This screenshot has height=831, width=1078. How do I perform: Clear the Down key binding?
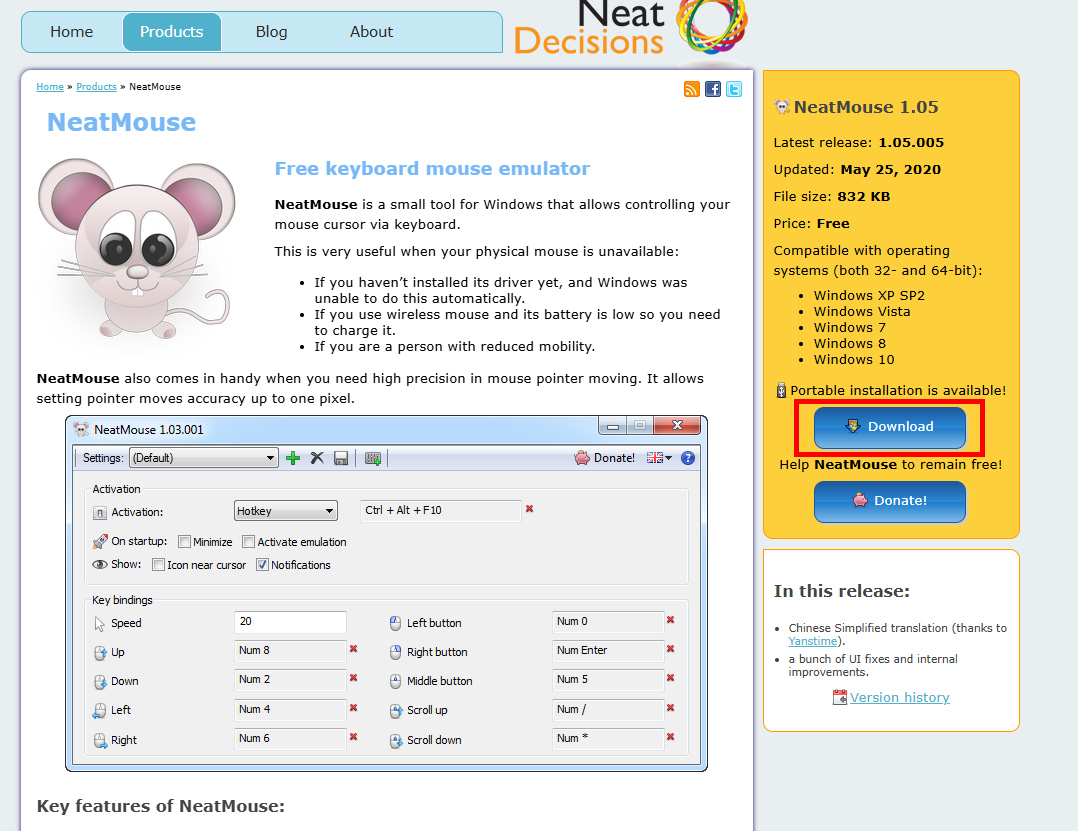tap(353, 678)
